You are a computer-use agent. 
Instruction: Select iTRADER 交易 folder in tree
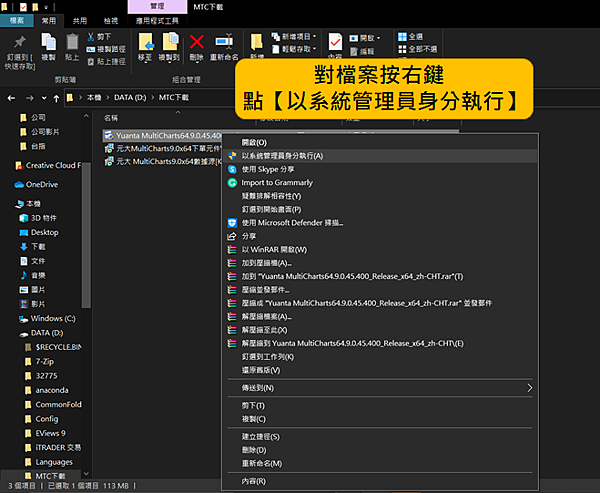[52, 448]
